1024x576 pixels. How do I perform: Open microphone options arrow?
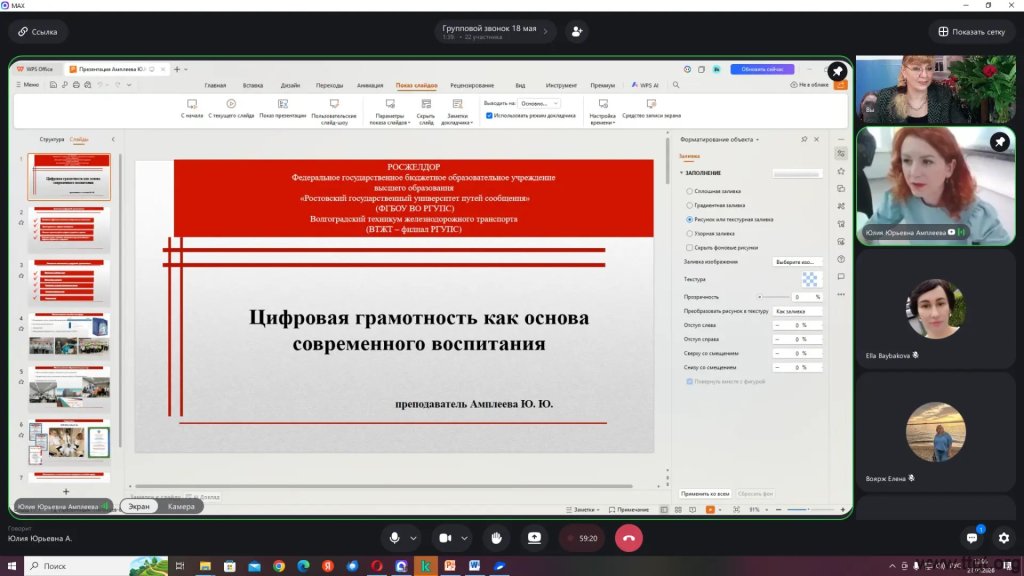pyautogui.click(x=413, y=538)
